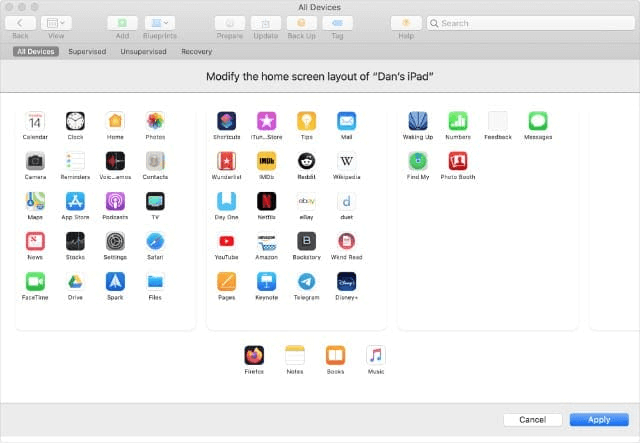Click the Telegram app icon

click(x=306, y=281)
